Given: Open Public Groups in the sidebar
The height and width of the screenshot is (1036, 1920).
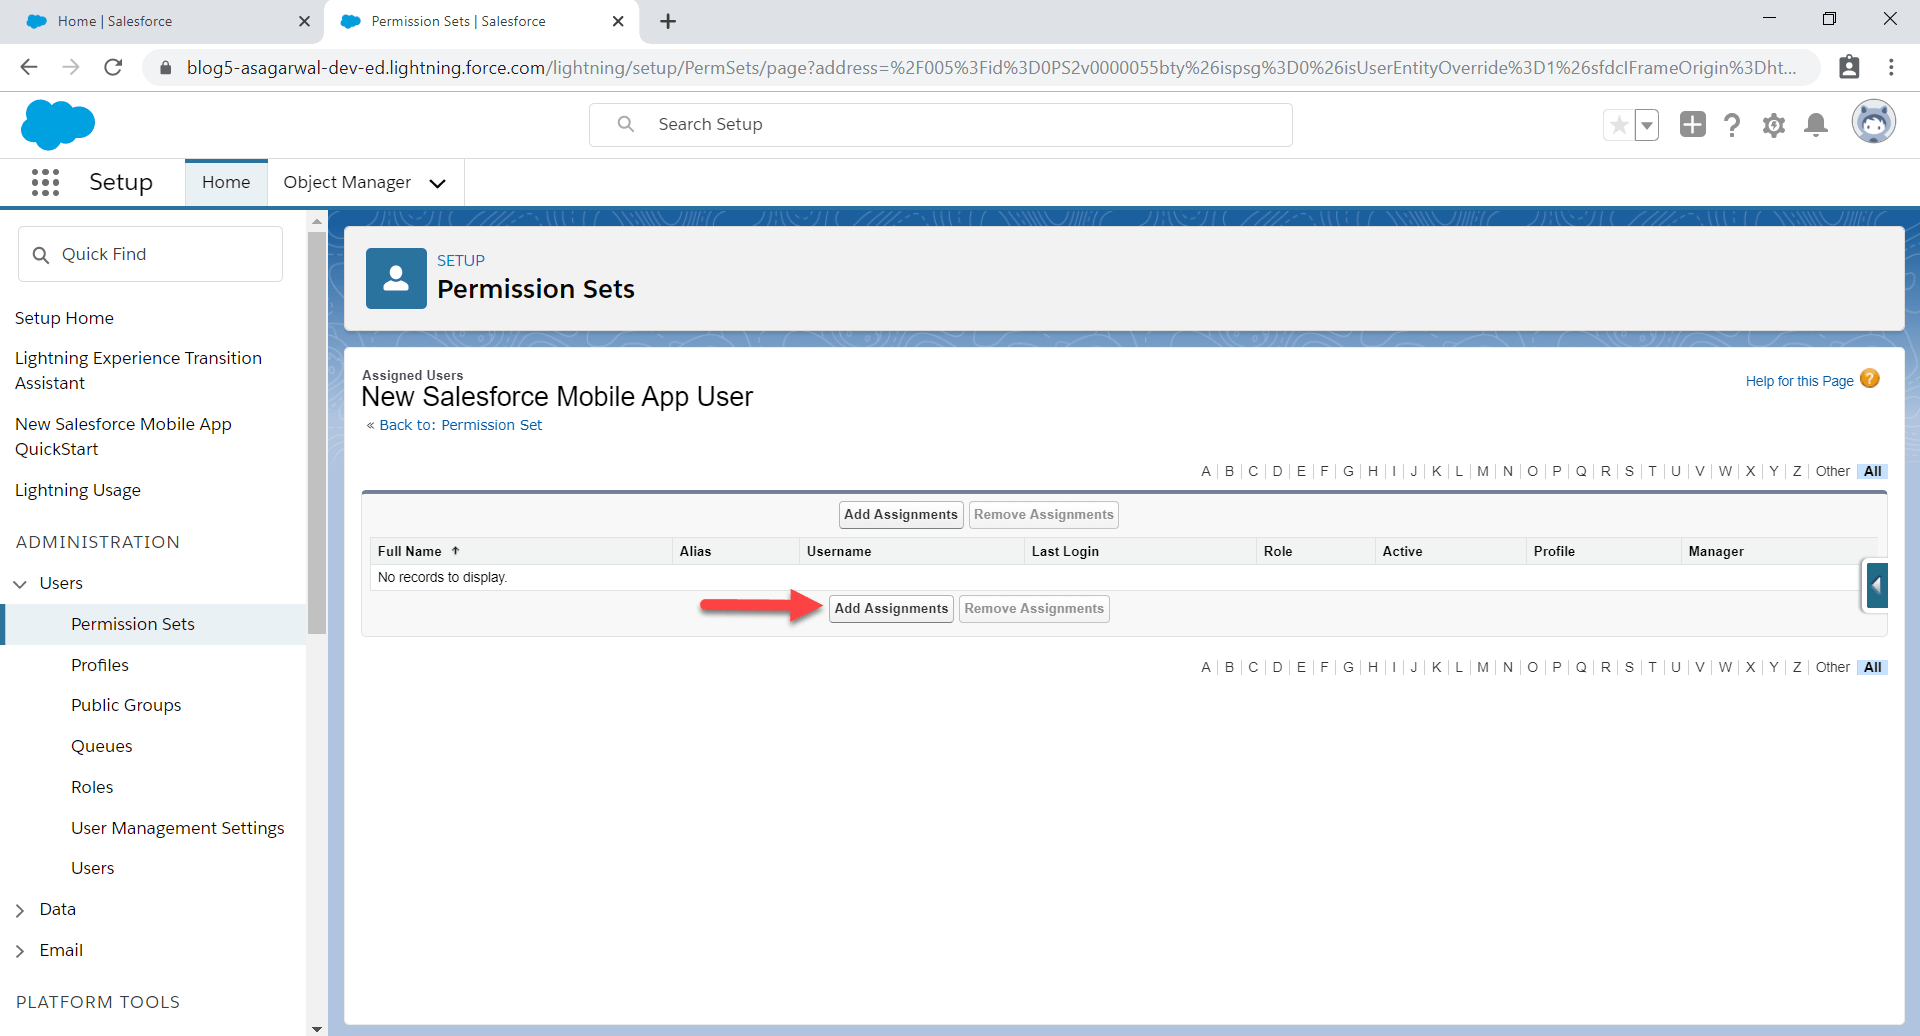Looking at the screenshot, I should coord(126,705).
